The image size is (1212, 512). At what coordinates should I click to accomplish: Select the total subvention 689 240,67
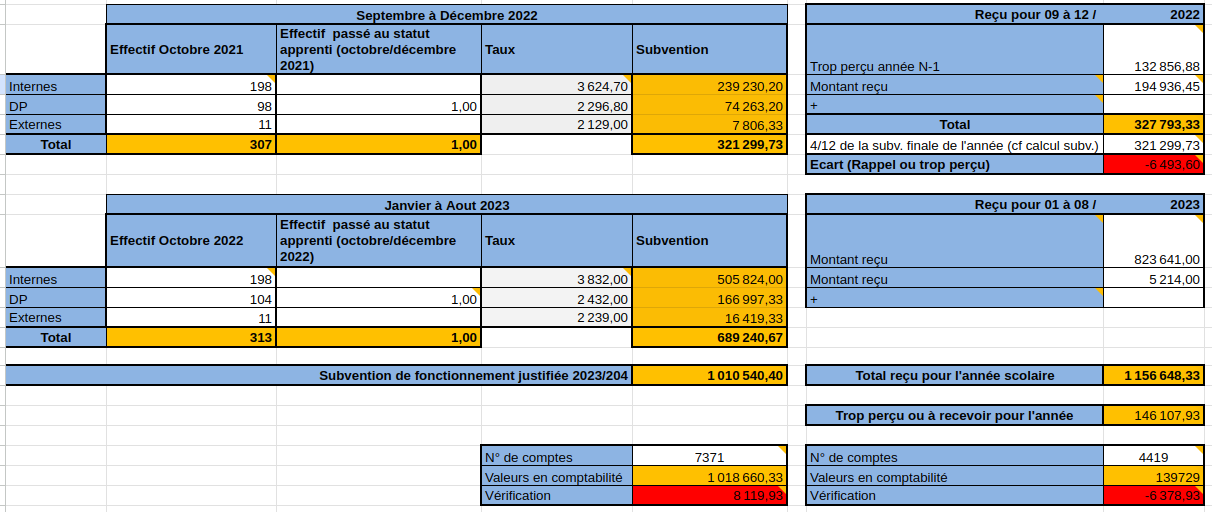click(x=710, y=337)
